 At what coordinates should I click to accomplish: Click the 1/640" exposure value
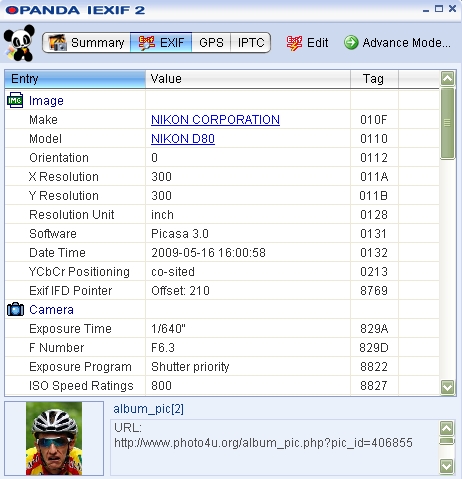click(168, 329)
